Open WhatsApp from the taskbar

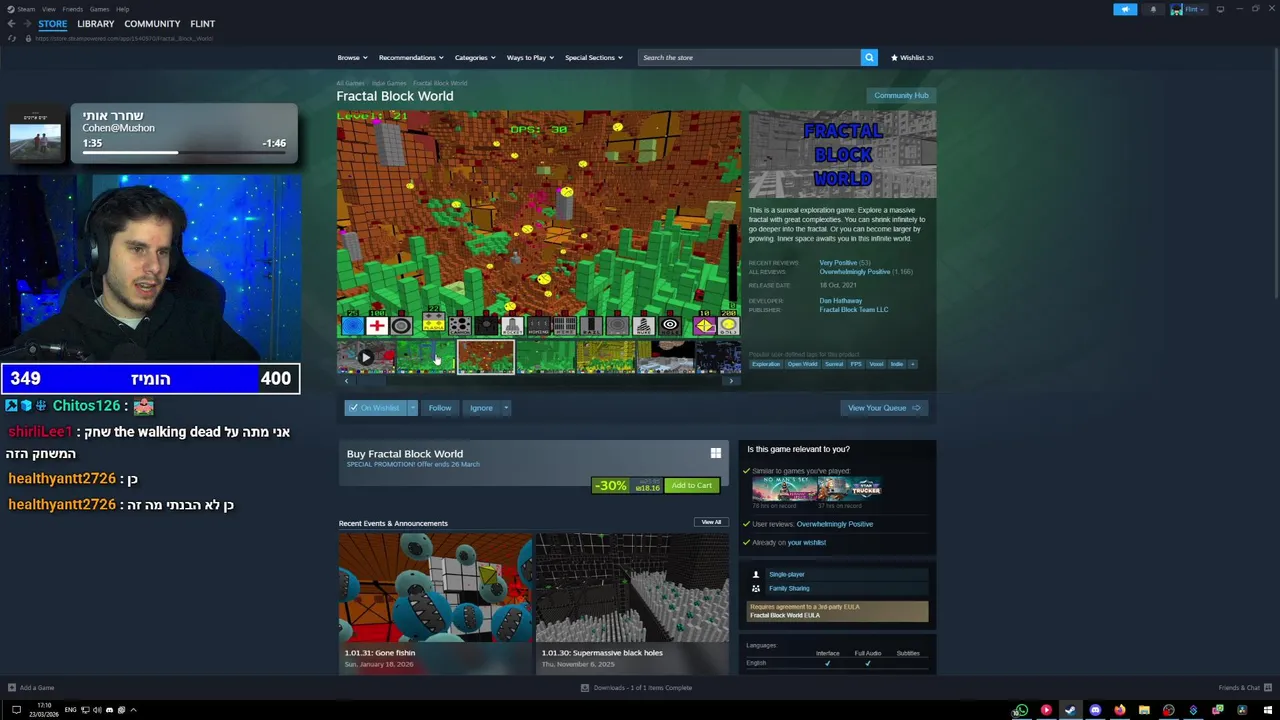tap(1021, 710)
